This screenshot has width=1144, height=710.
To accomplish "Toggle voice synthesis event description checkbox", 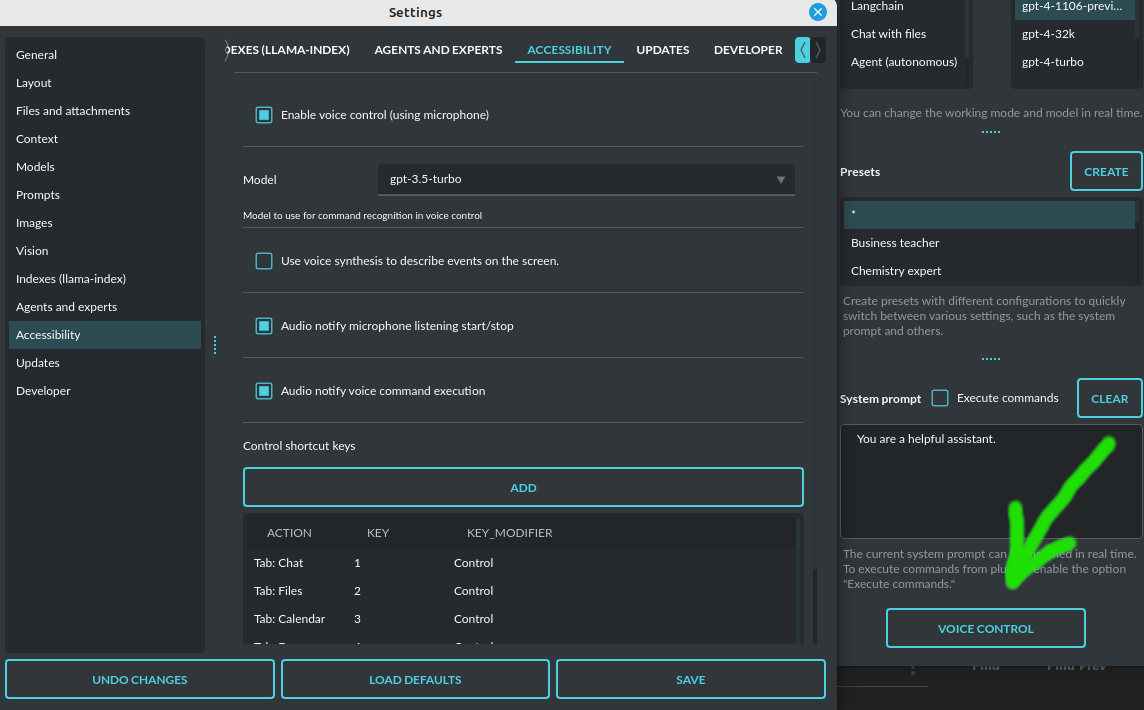I will [264, 261].
